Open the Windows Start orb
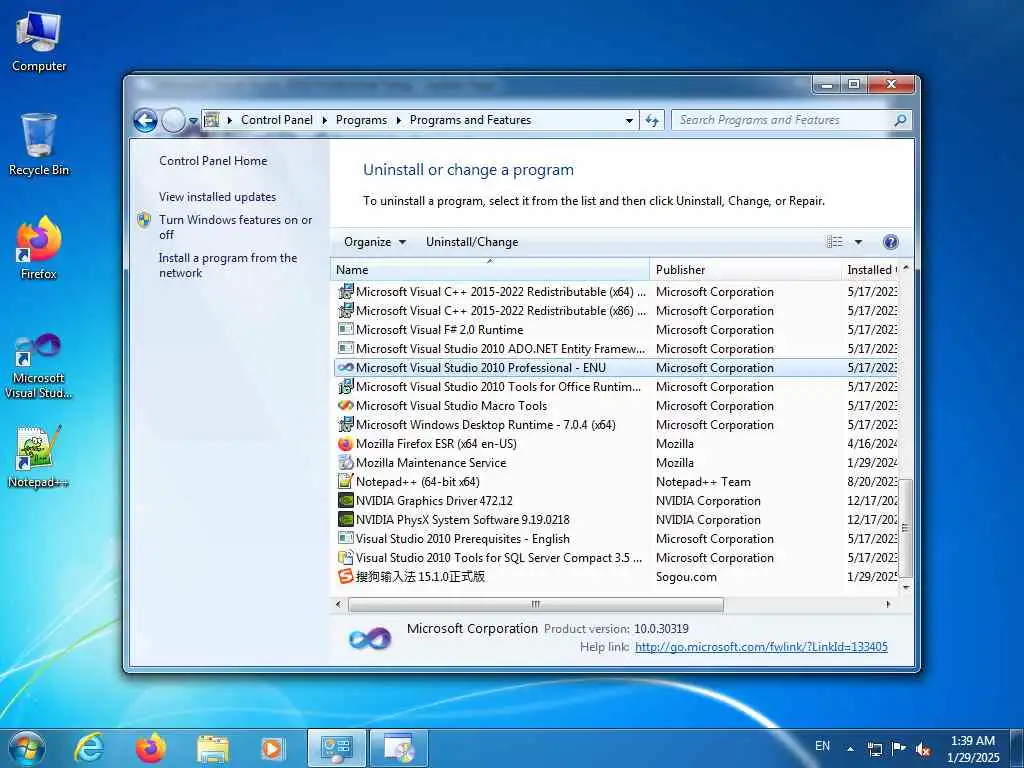The height and width of the screenshot is (768, 1024). coord(27,748)
